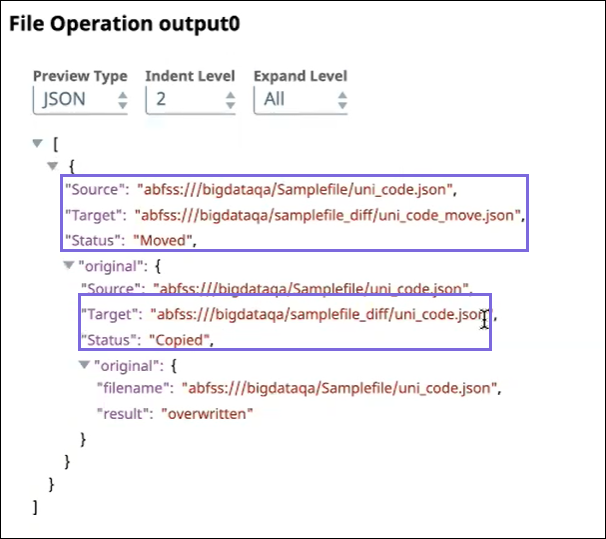Screen dimensions: 606x539
Task: Open the Expand Level dropdown showing All
Action: (x=300, y=99)
